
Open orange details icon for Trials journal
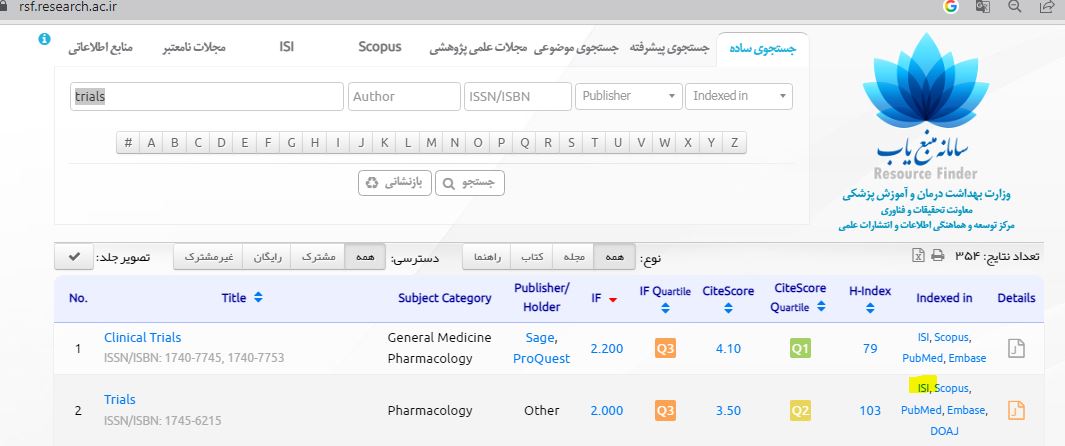1016,410
